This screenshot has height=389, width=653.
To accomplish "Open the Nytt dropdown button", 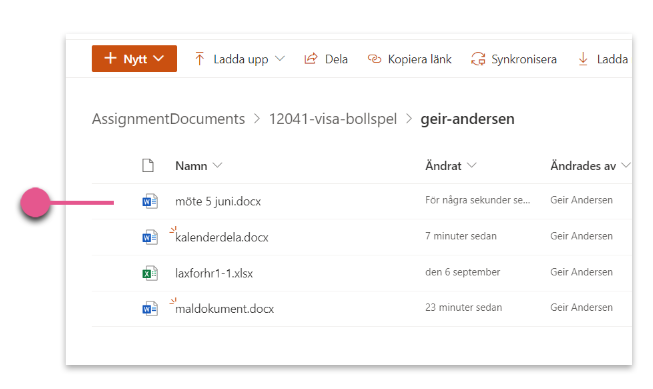I will click(x=134, y=58).
